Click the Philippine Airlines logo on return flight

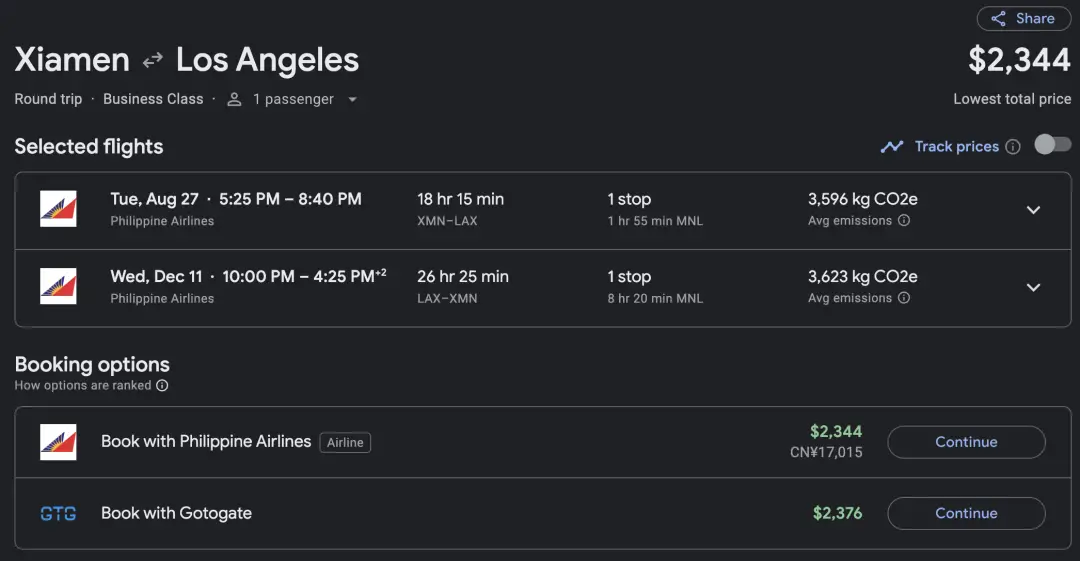(x=58, y=286)
